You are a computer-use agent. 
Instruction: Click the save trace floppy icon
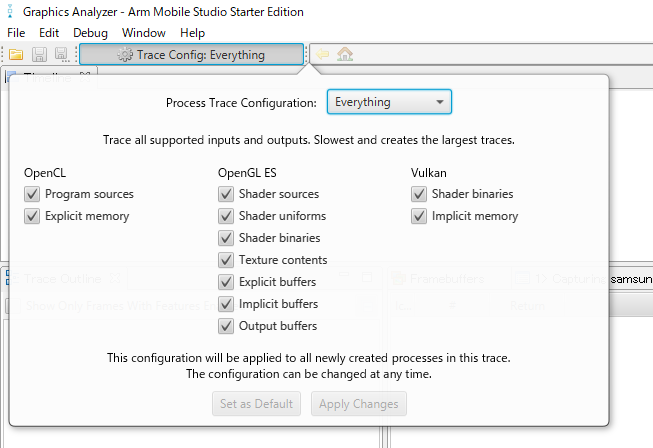click(x=40, y=55)
